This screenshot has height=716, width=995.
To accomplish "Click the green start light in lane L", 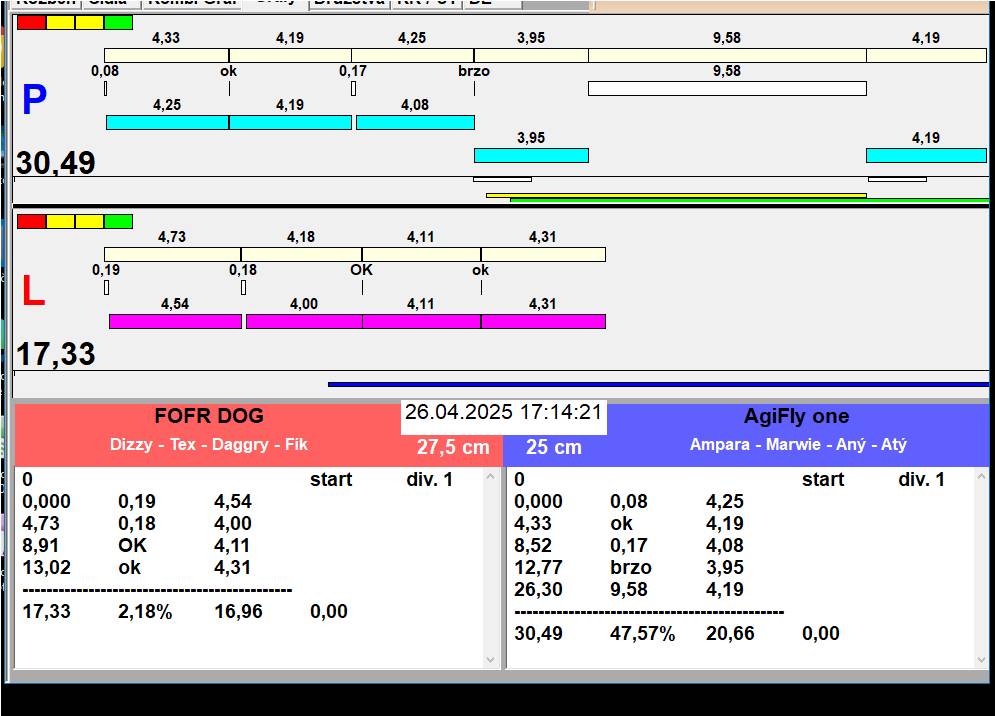I will tap(118, 221).
